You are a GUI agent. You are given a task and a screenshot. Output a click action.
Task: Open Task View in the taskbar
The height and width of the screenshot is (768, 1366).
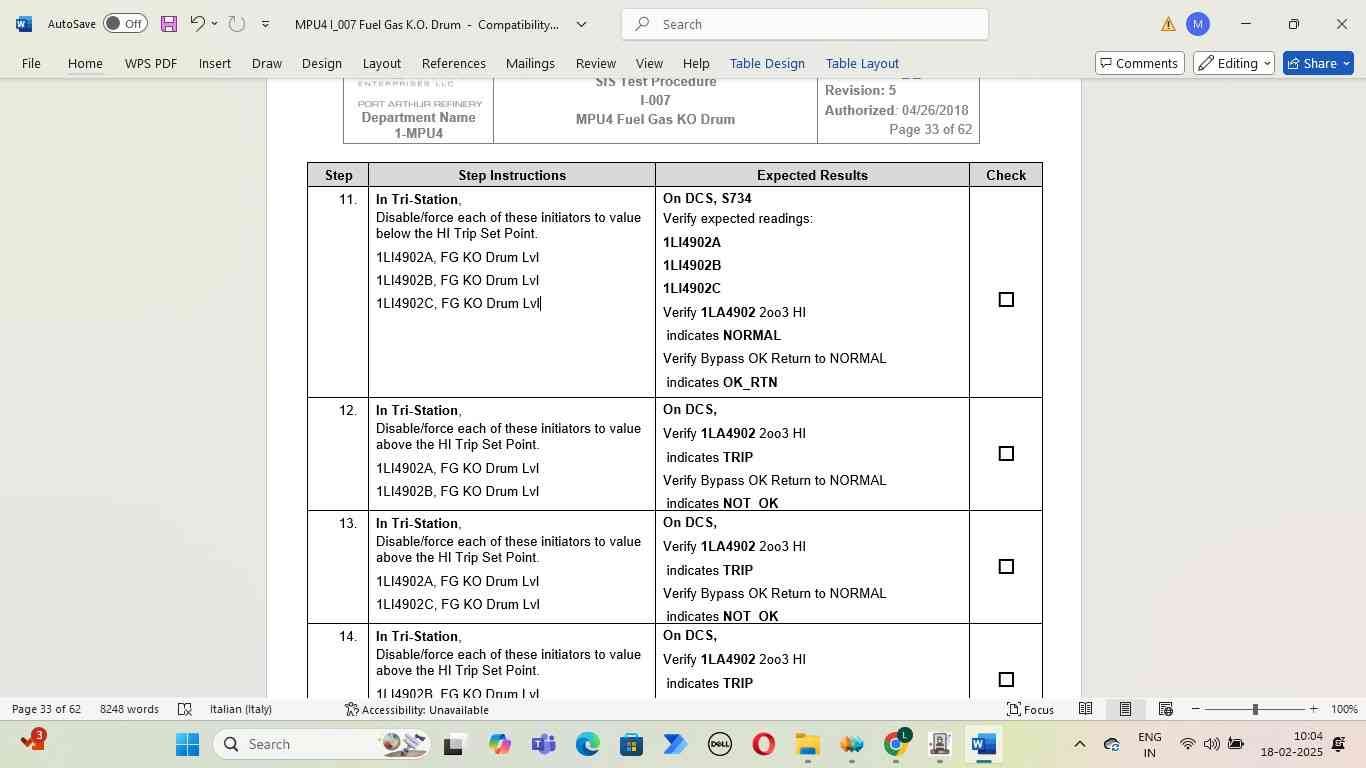(454, 744)
